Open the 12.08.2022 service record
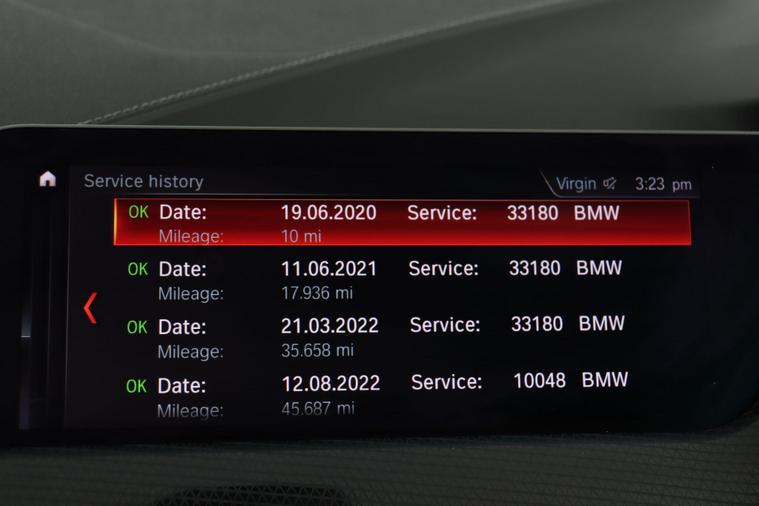Image resolution: width=759 pixels, height=506 pixels. point(400,394)
